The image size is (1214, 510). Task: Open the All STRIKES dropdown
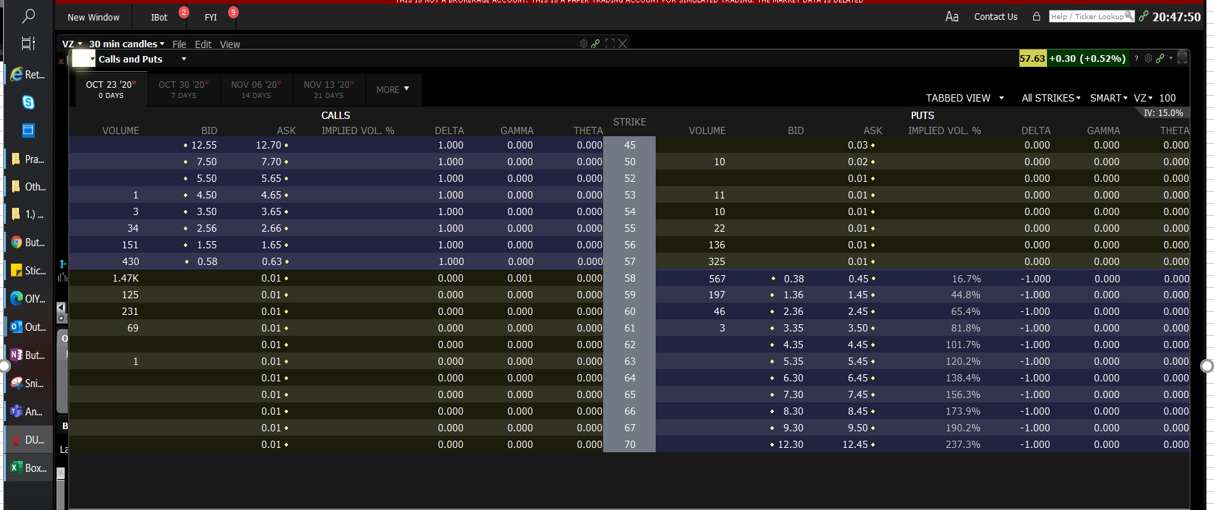(1050, 98)
